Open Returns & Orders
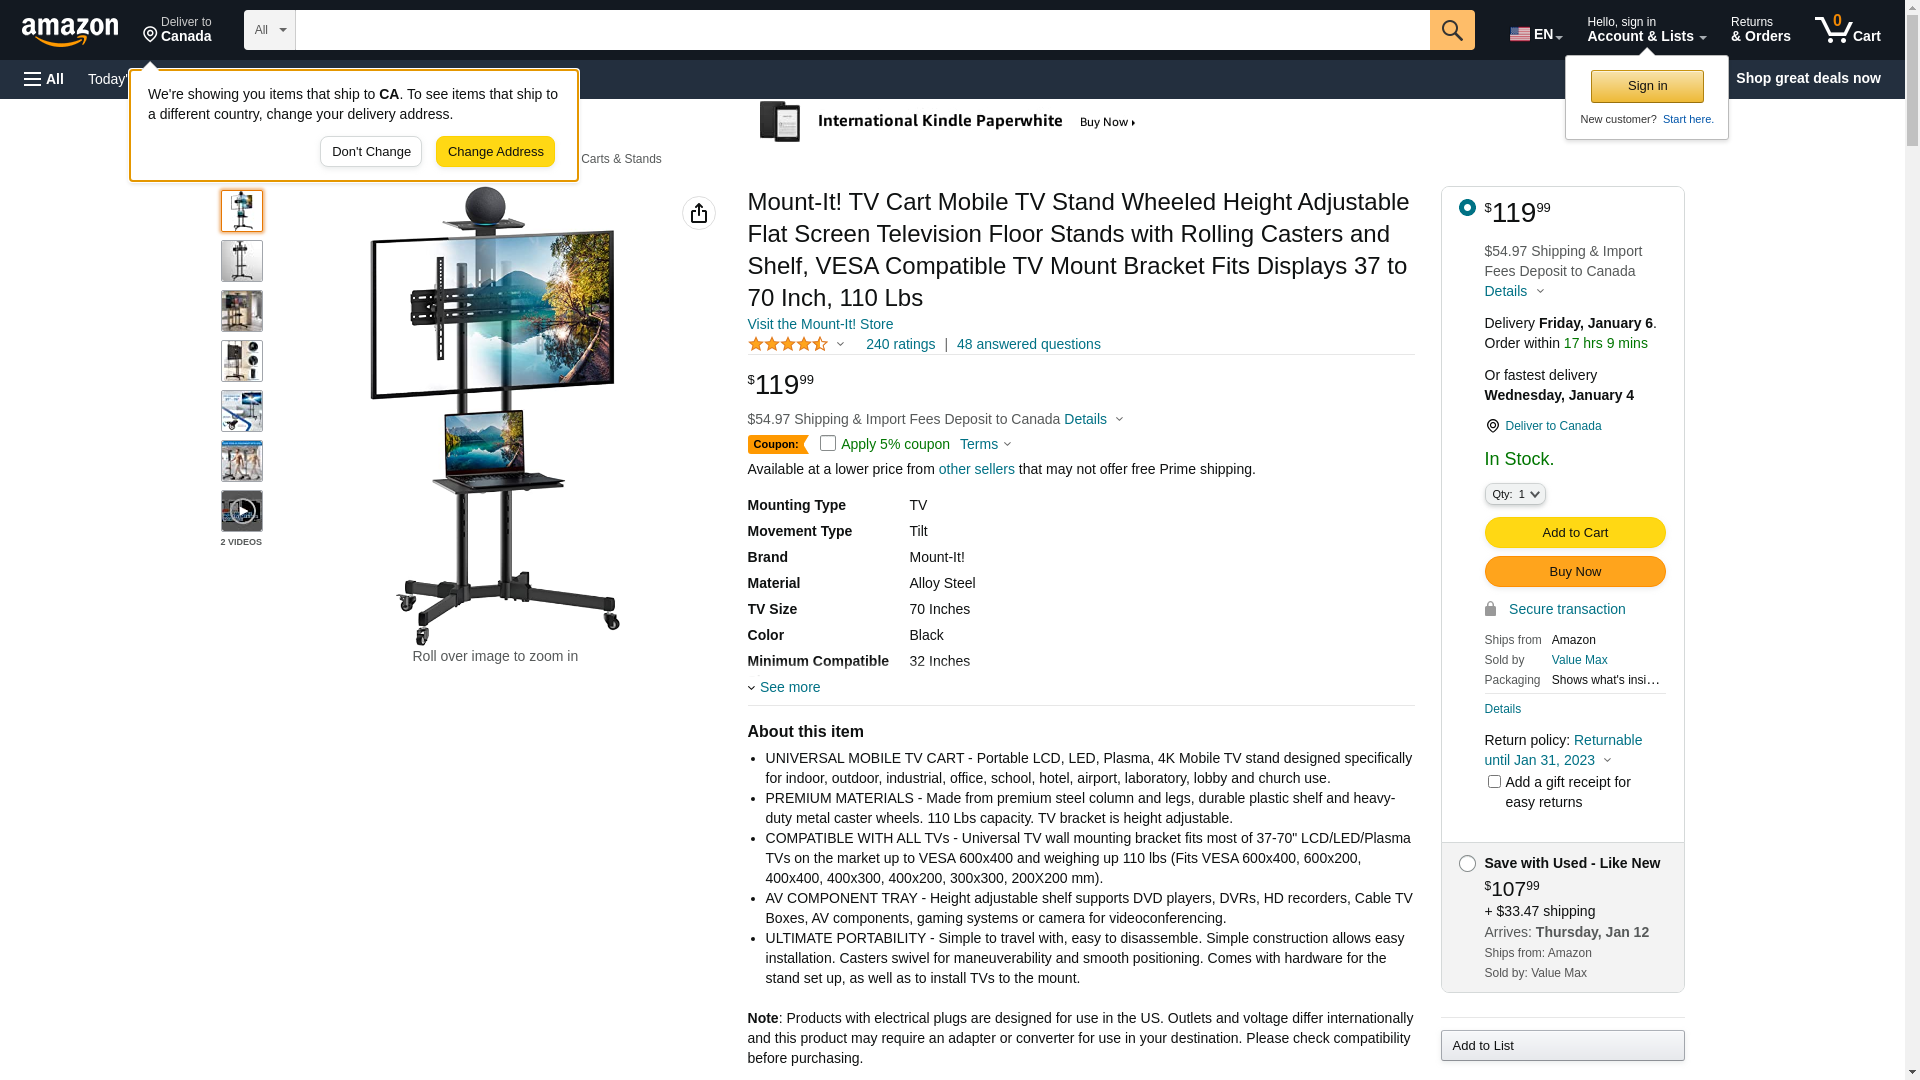 tap(1760, 30)
